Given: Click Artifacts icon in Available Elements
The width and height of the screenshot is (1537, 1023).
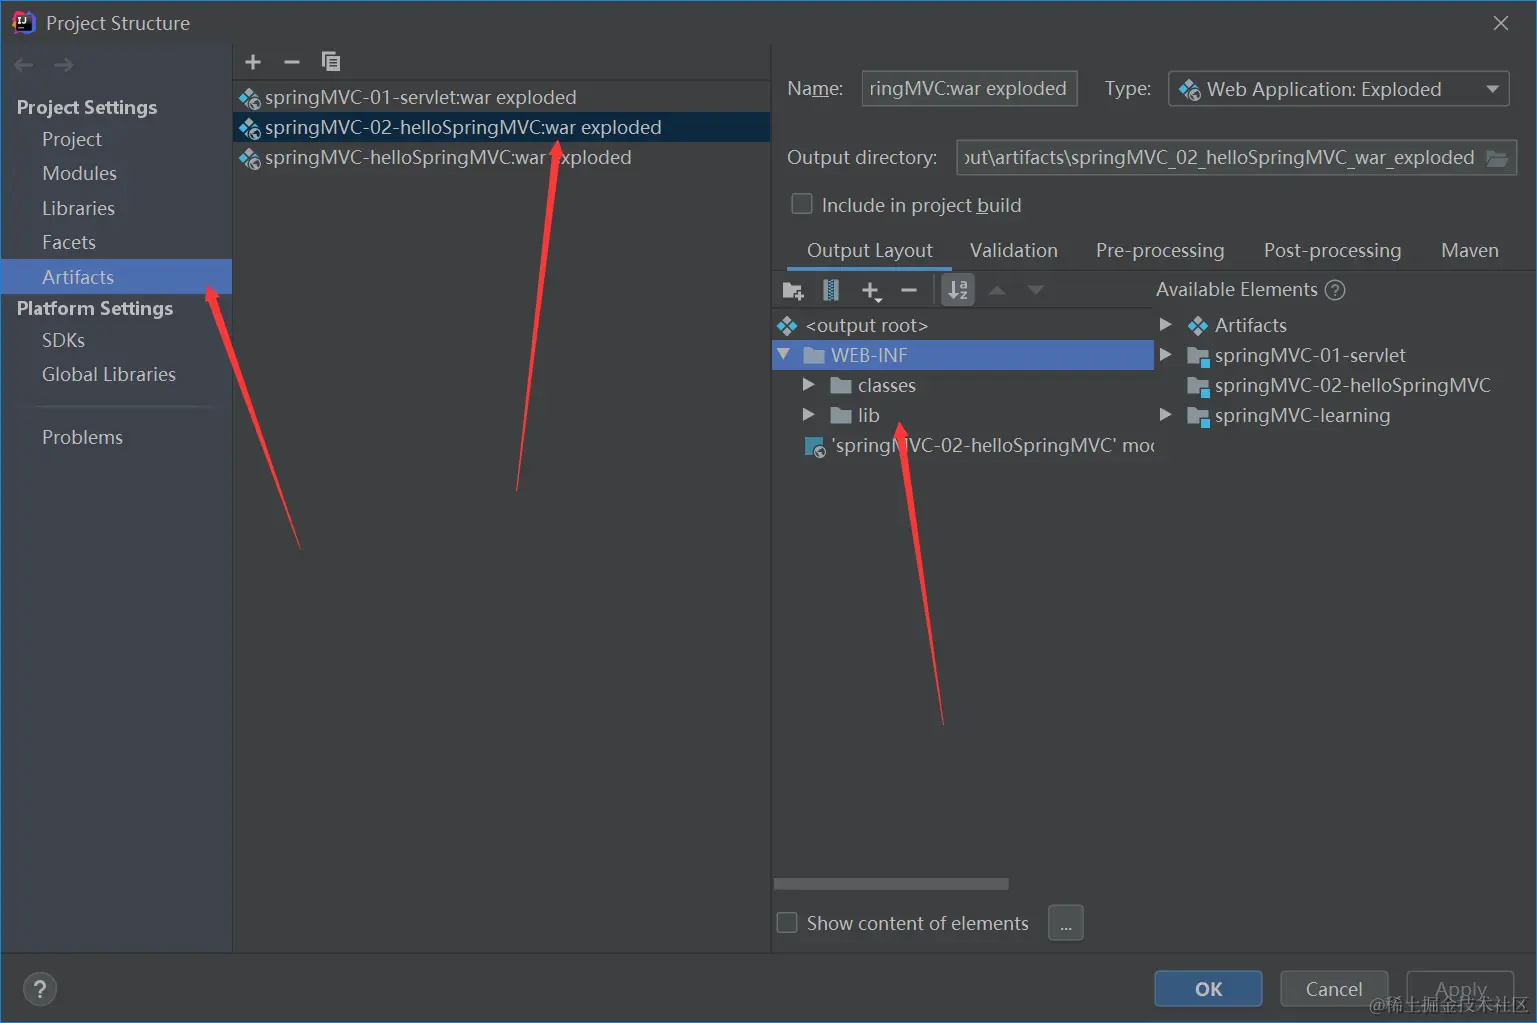Looking at the screenshot, I should coord(1198,326).
